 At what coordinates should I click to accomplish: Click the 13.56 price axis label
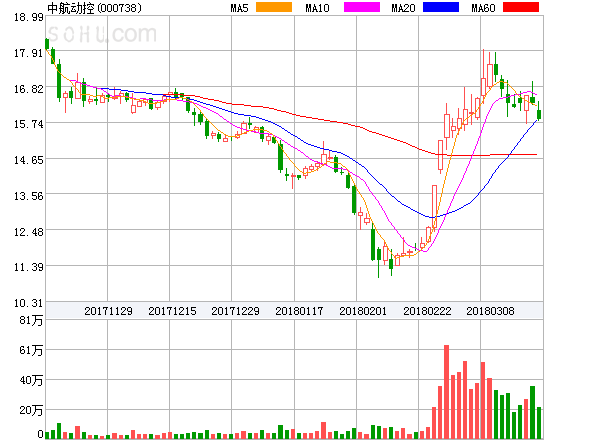(x=29, y=196)
